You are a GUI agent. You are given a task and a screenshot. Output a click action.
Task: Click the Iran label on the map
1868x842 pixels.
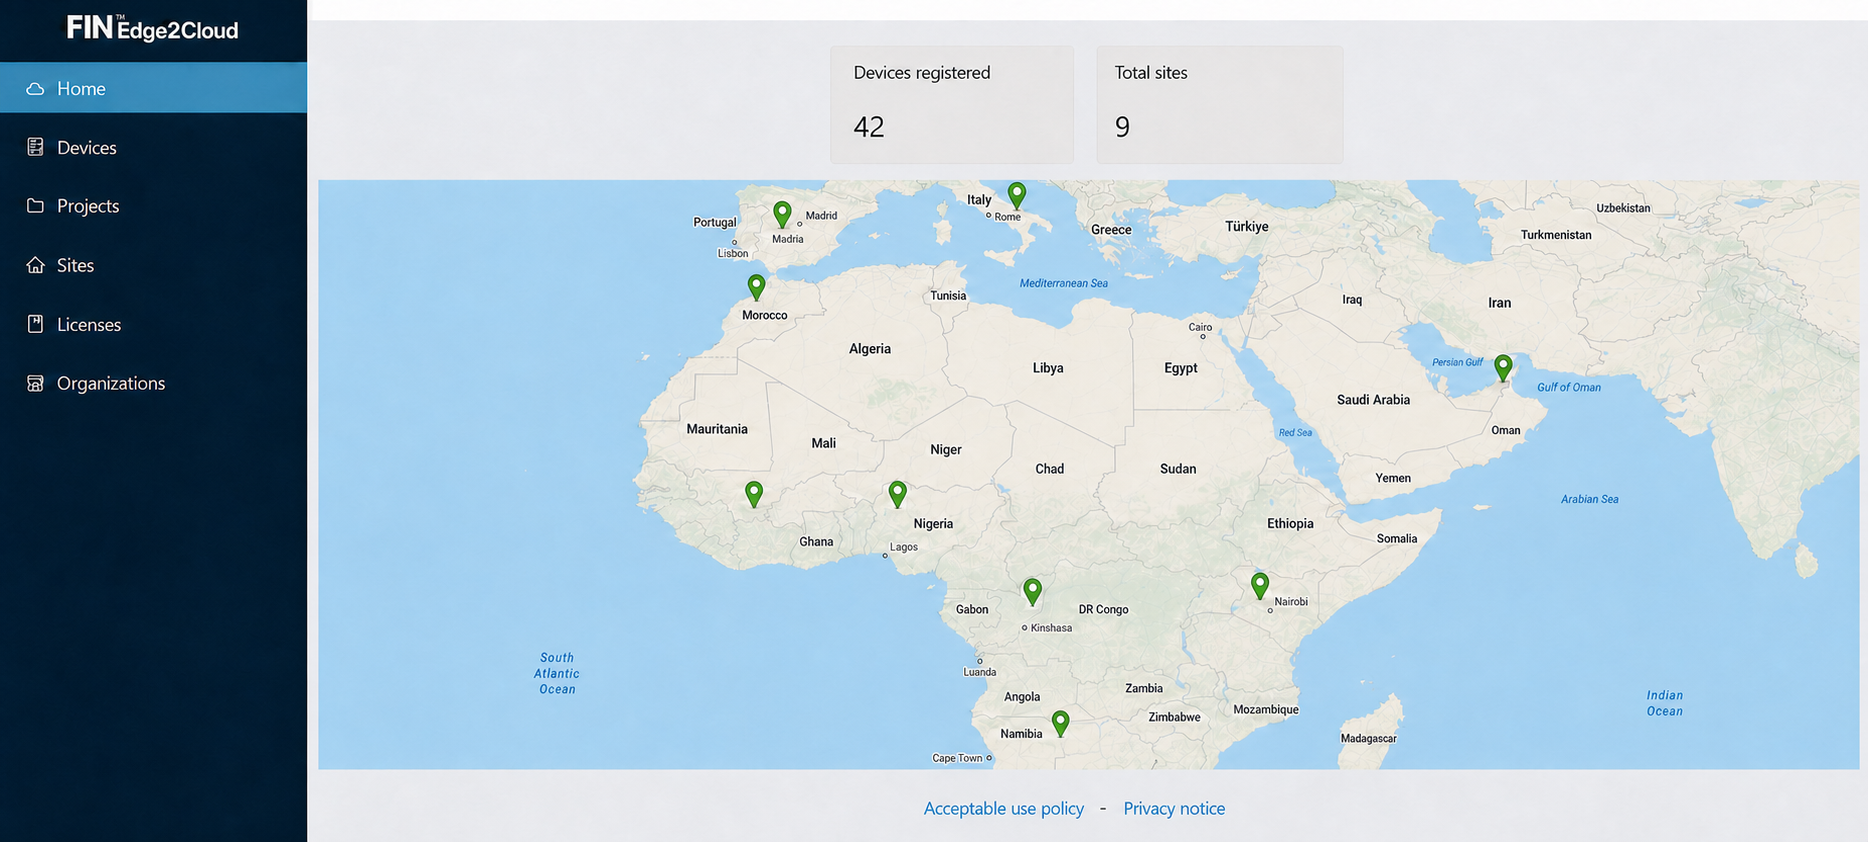click(1500, 303)
